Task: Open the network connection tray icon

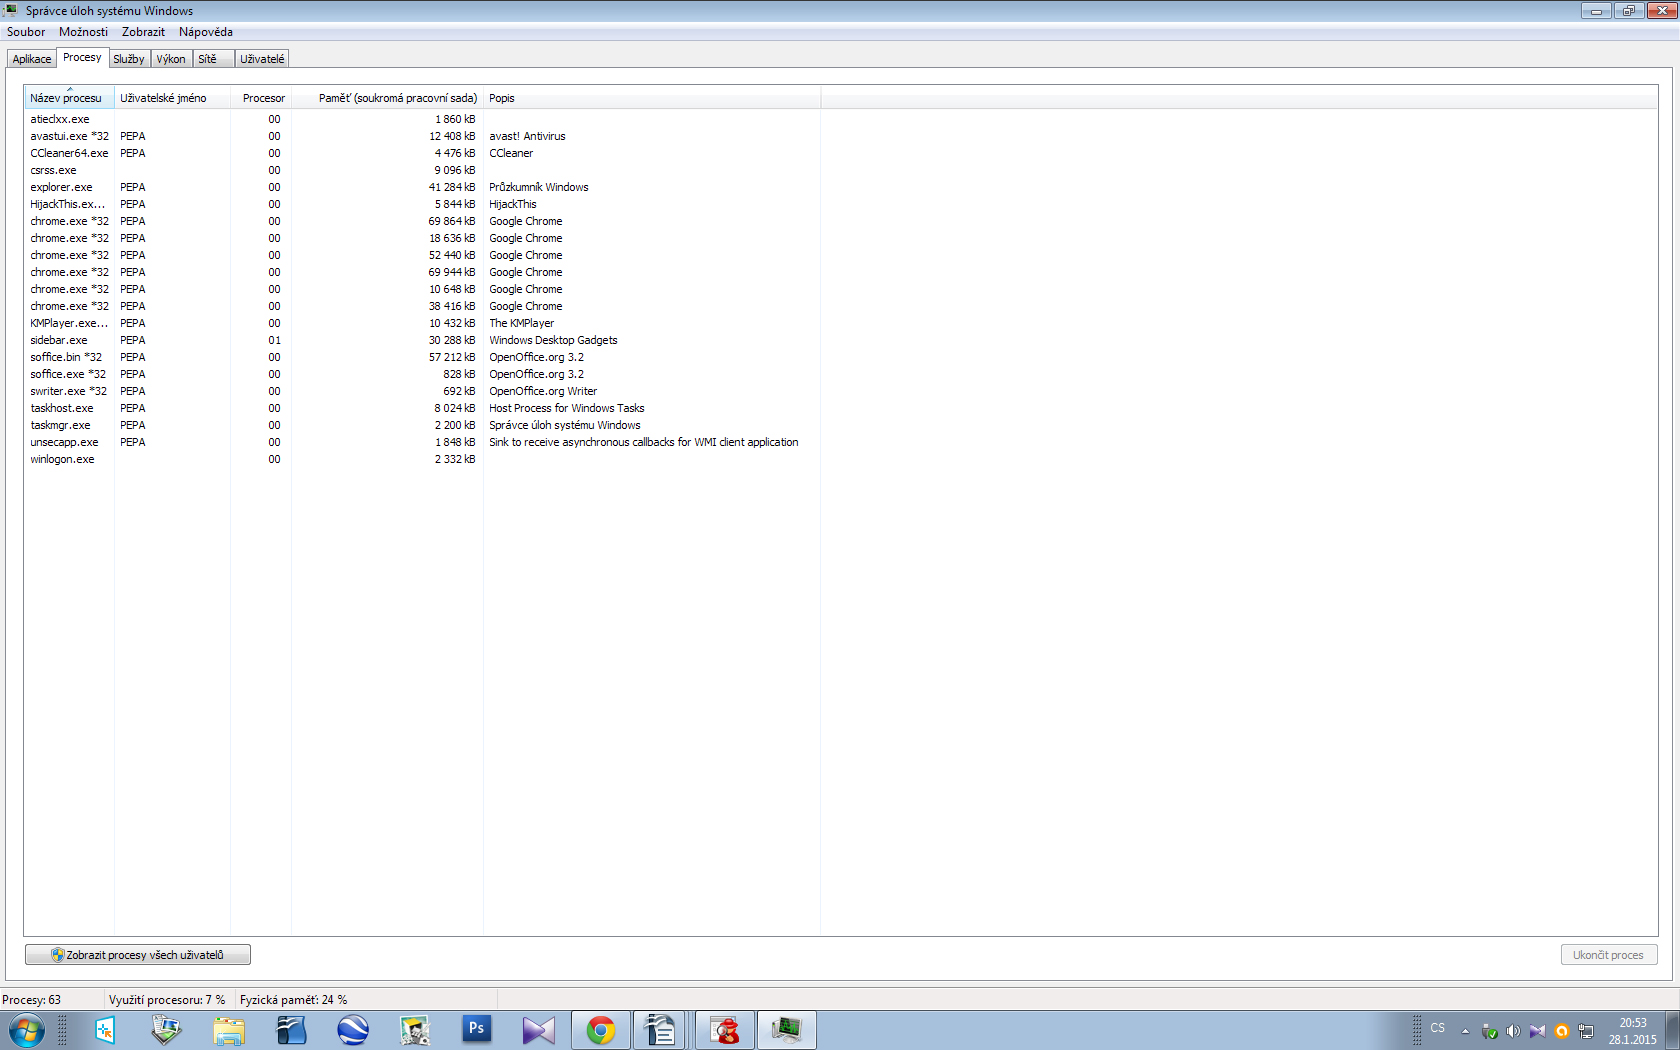Action: (x=1586, y=1031)
